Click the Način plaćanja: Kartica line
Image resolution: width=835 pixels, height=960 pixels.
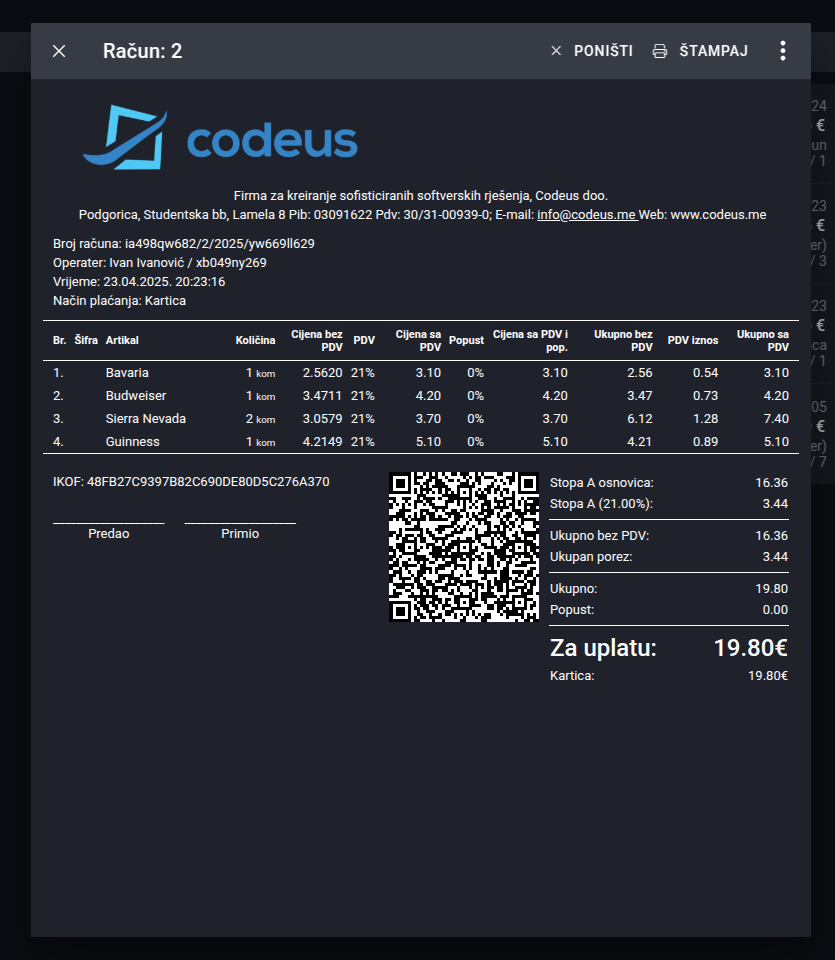pyautogui.click(x=119, y=301)
